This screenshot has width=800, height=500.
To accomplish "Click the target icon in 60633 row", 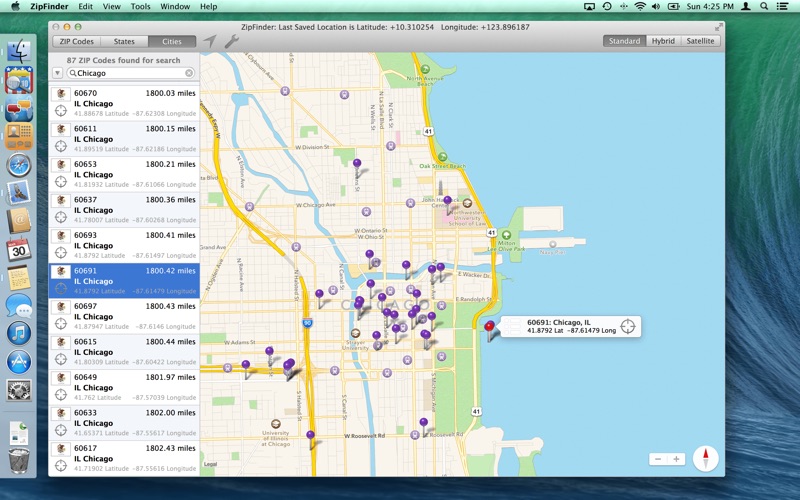I will point(61,430).
